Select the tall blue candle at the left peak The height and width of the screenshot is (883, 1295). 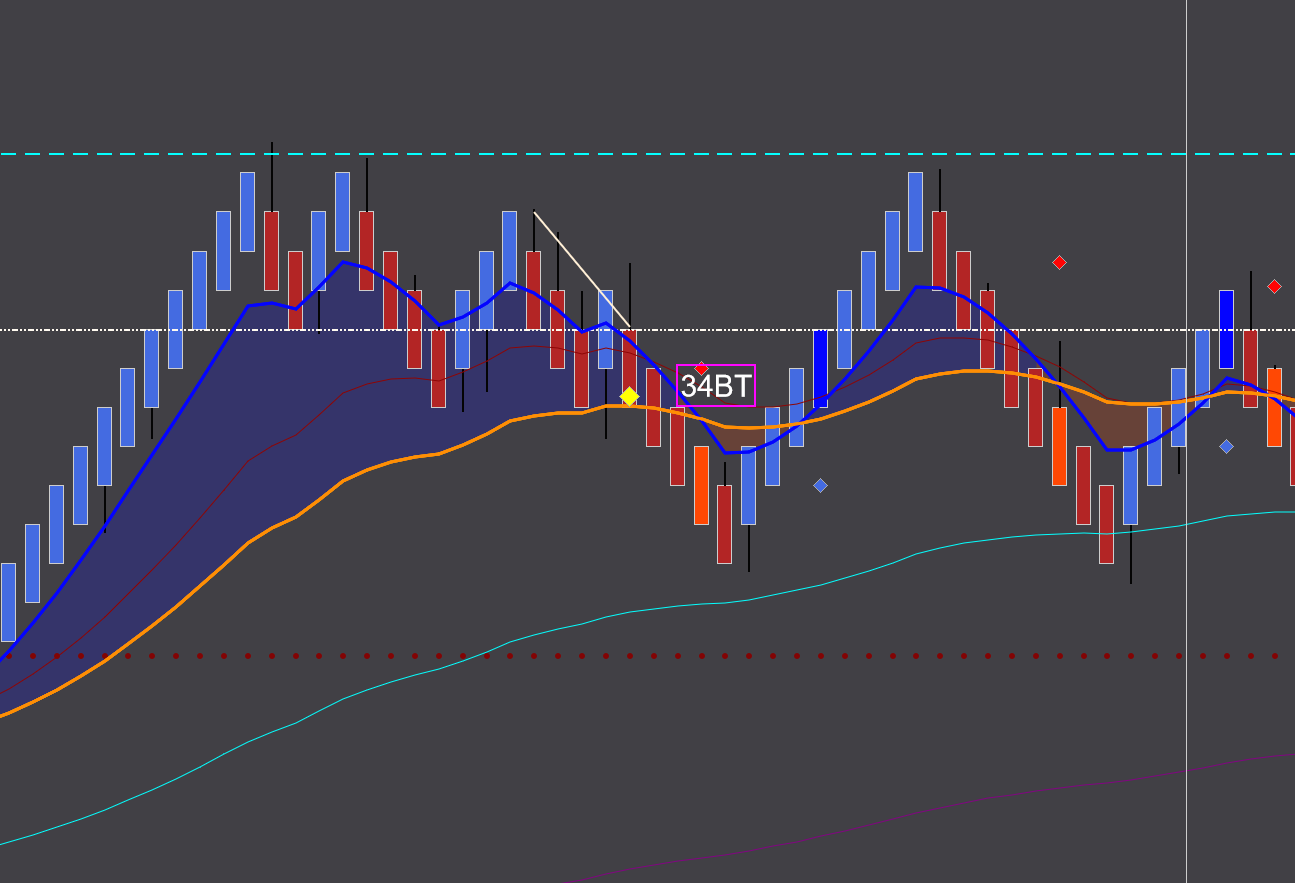pyautogui.click(x=247, y=210)
